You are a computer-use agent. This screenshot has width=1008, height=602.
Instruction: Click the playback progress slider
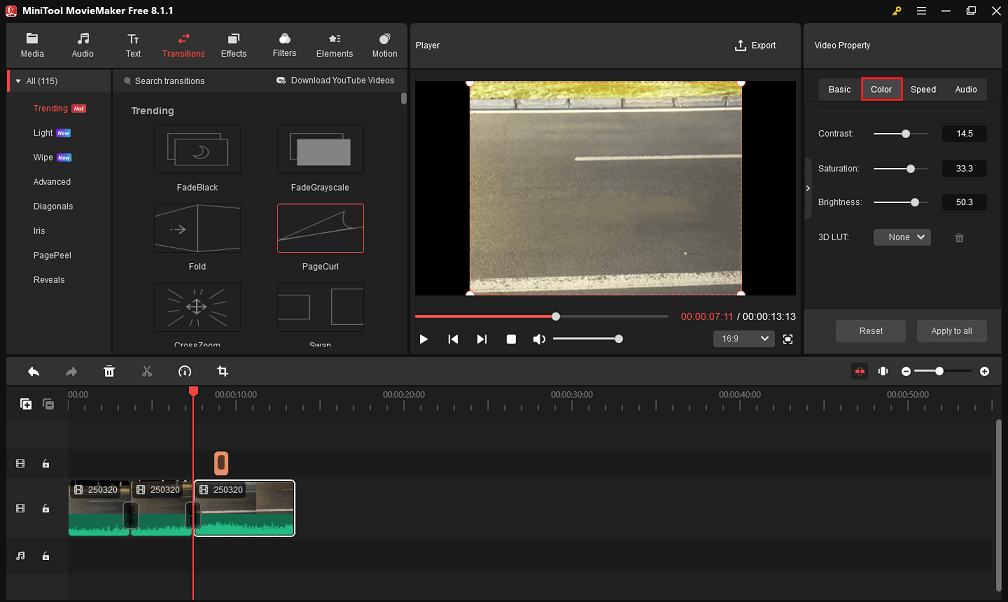541,316
